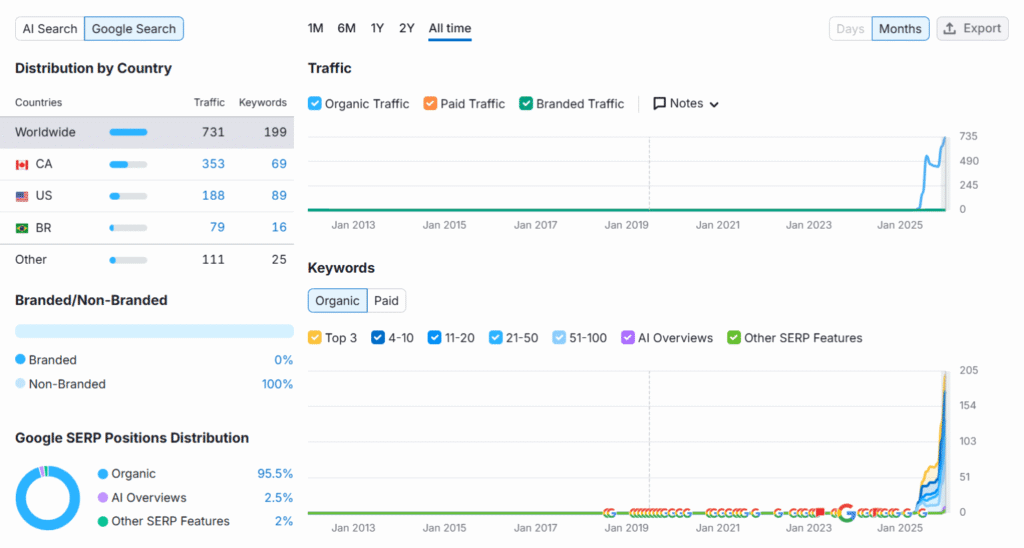Click the Notes comment icon

point(660,104)
